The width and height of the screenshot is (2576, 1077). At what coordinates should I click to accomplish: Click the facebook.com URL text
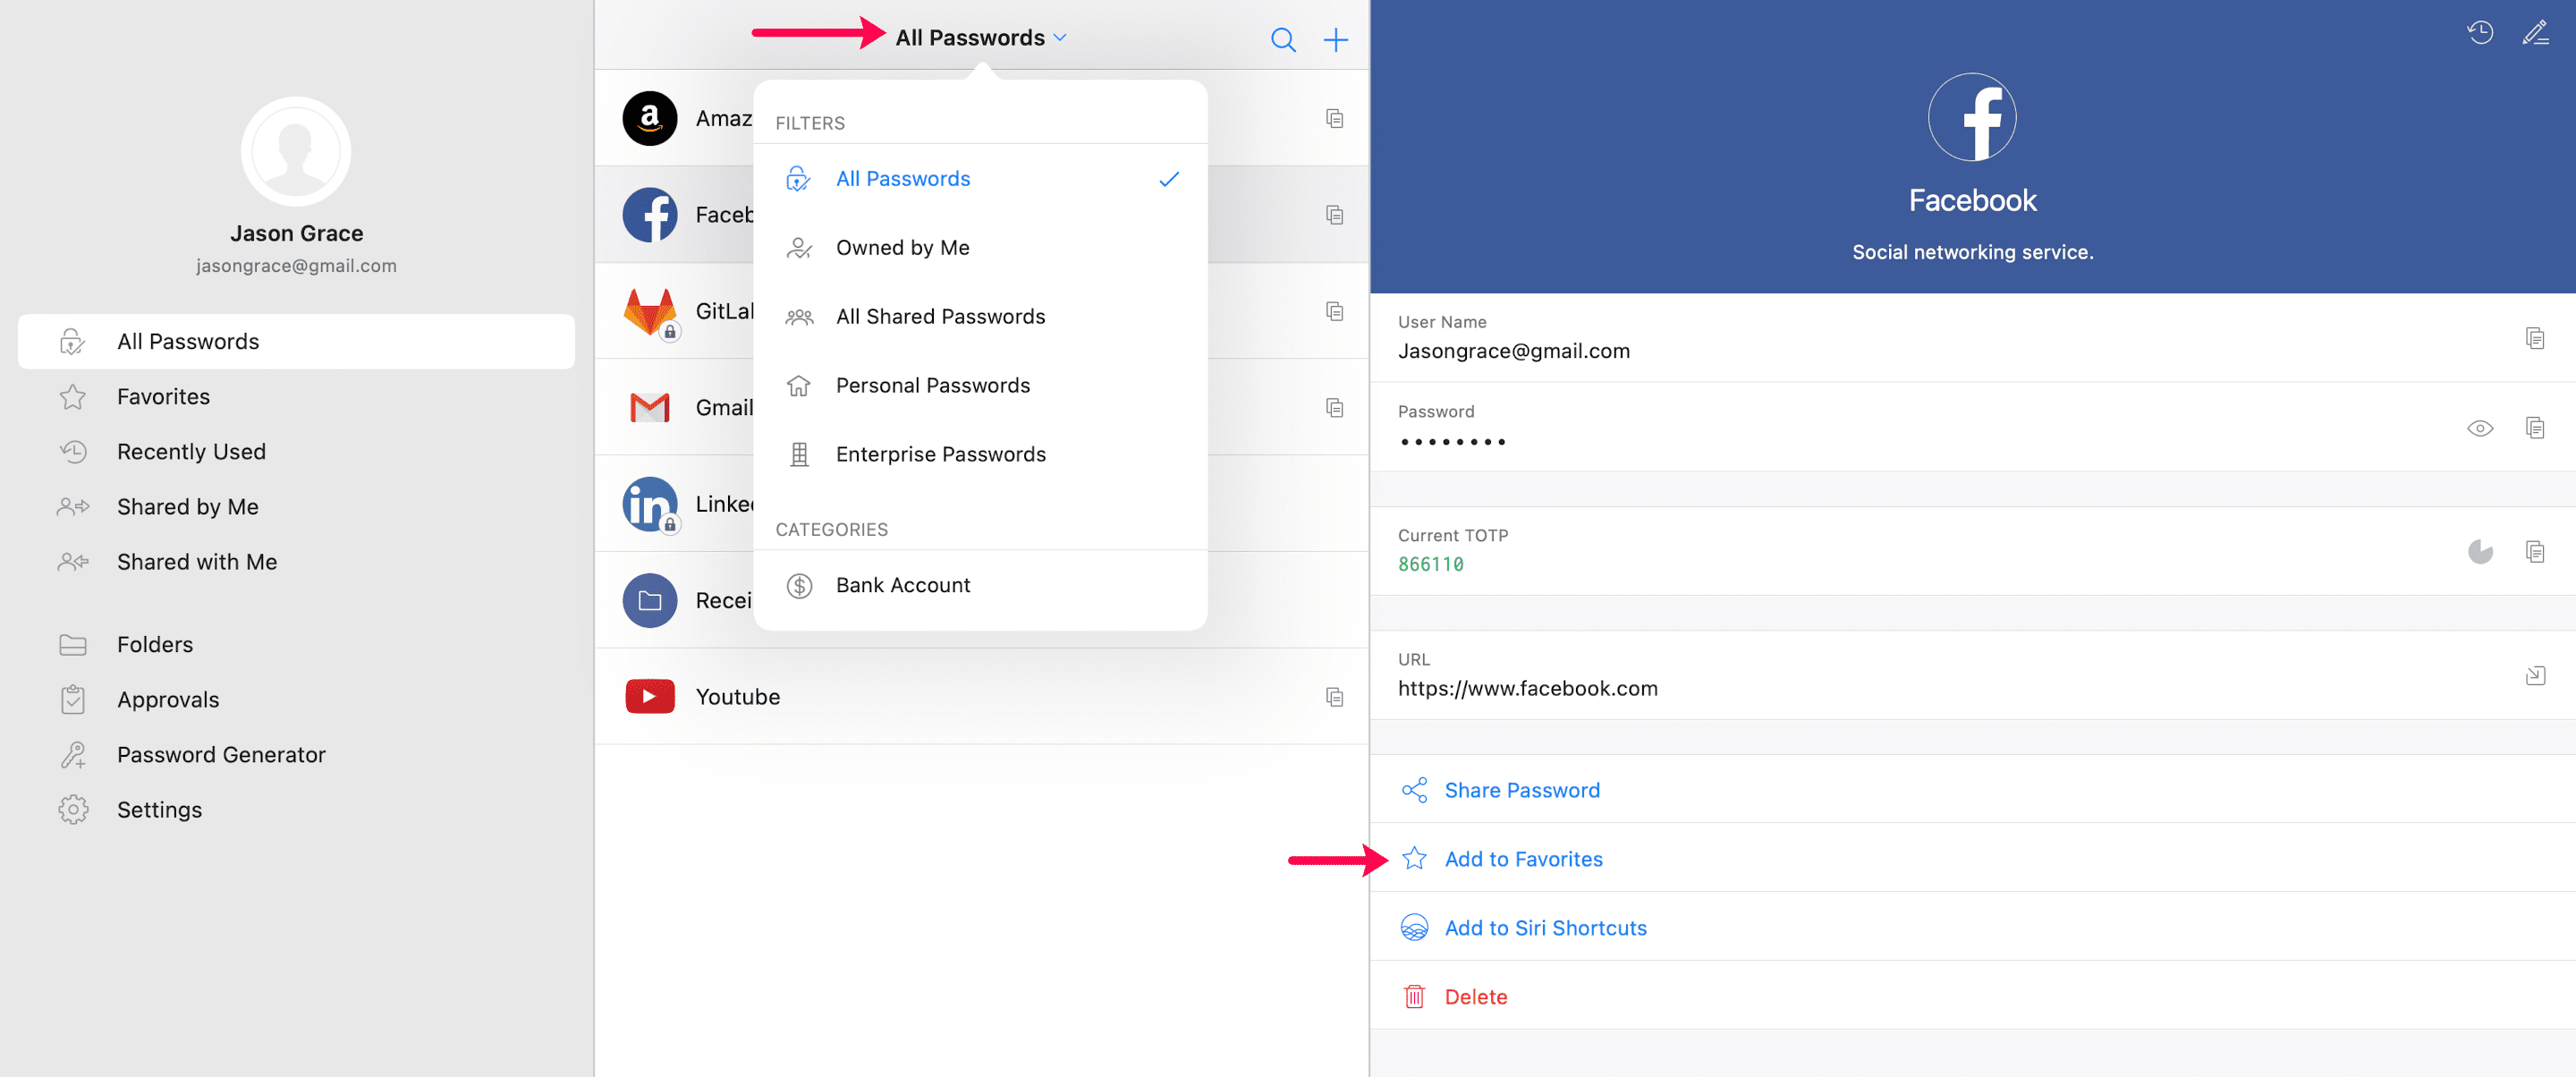pos(1527,689)
